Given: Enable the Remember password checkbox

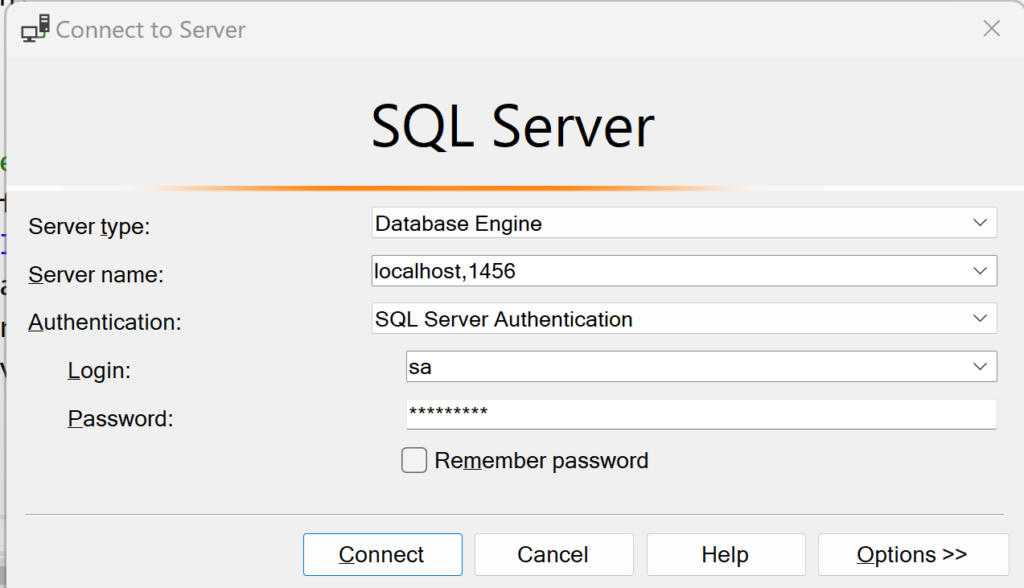Looking at the screenshot, I should pyautogui.click(x=414, y=460).
